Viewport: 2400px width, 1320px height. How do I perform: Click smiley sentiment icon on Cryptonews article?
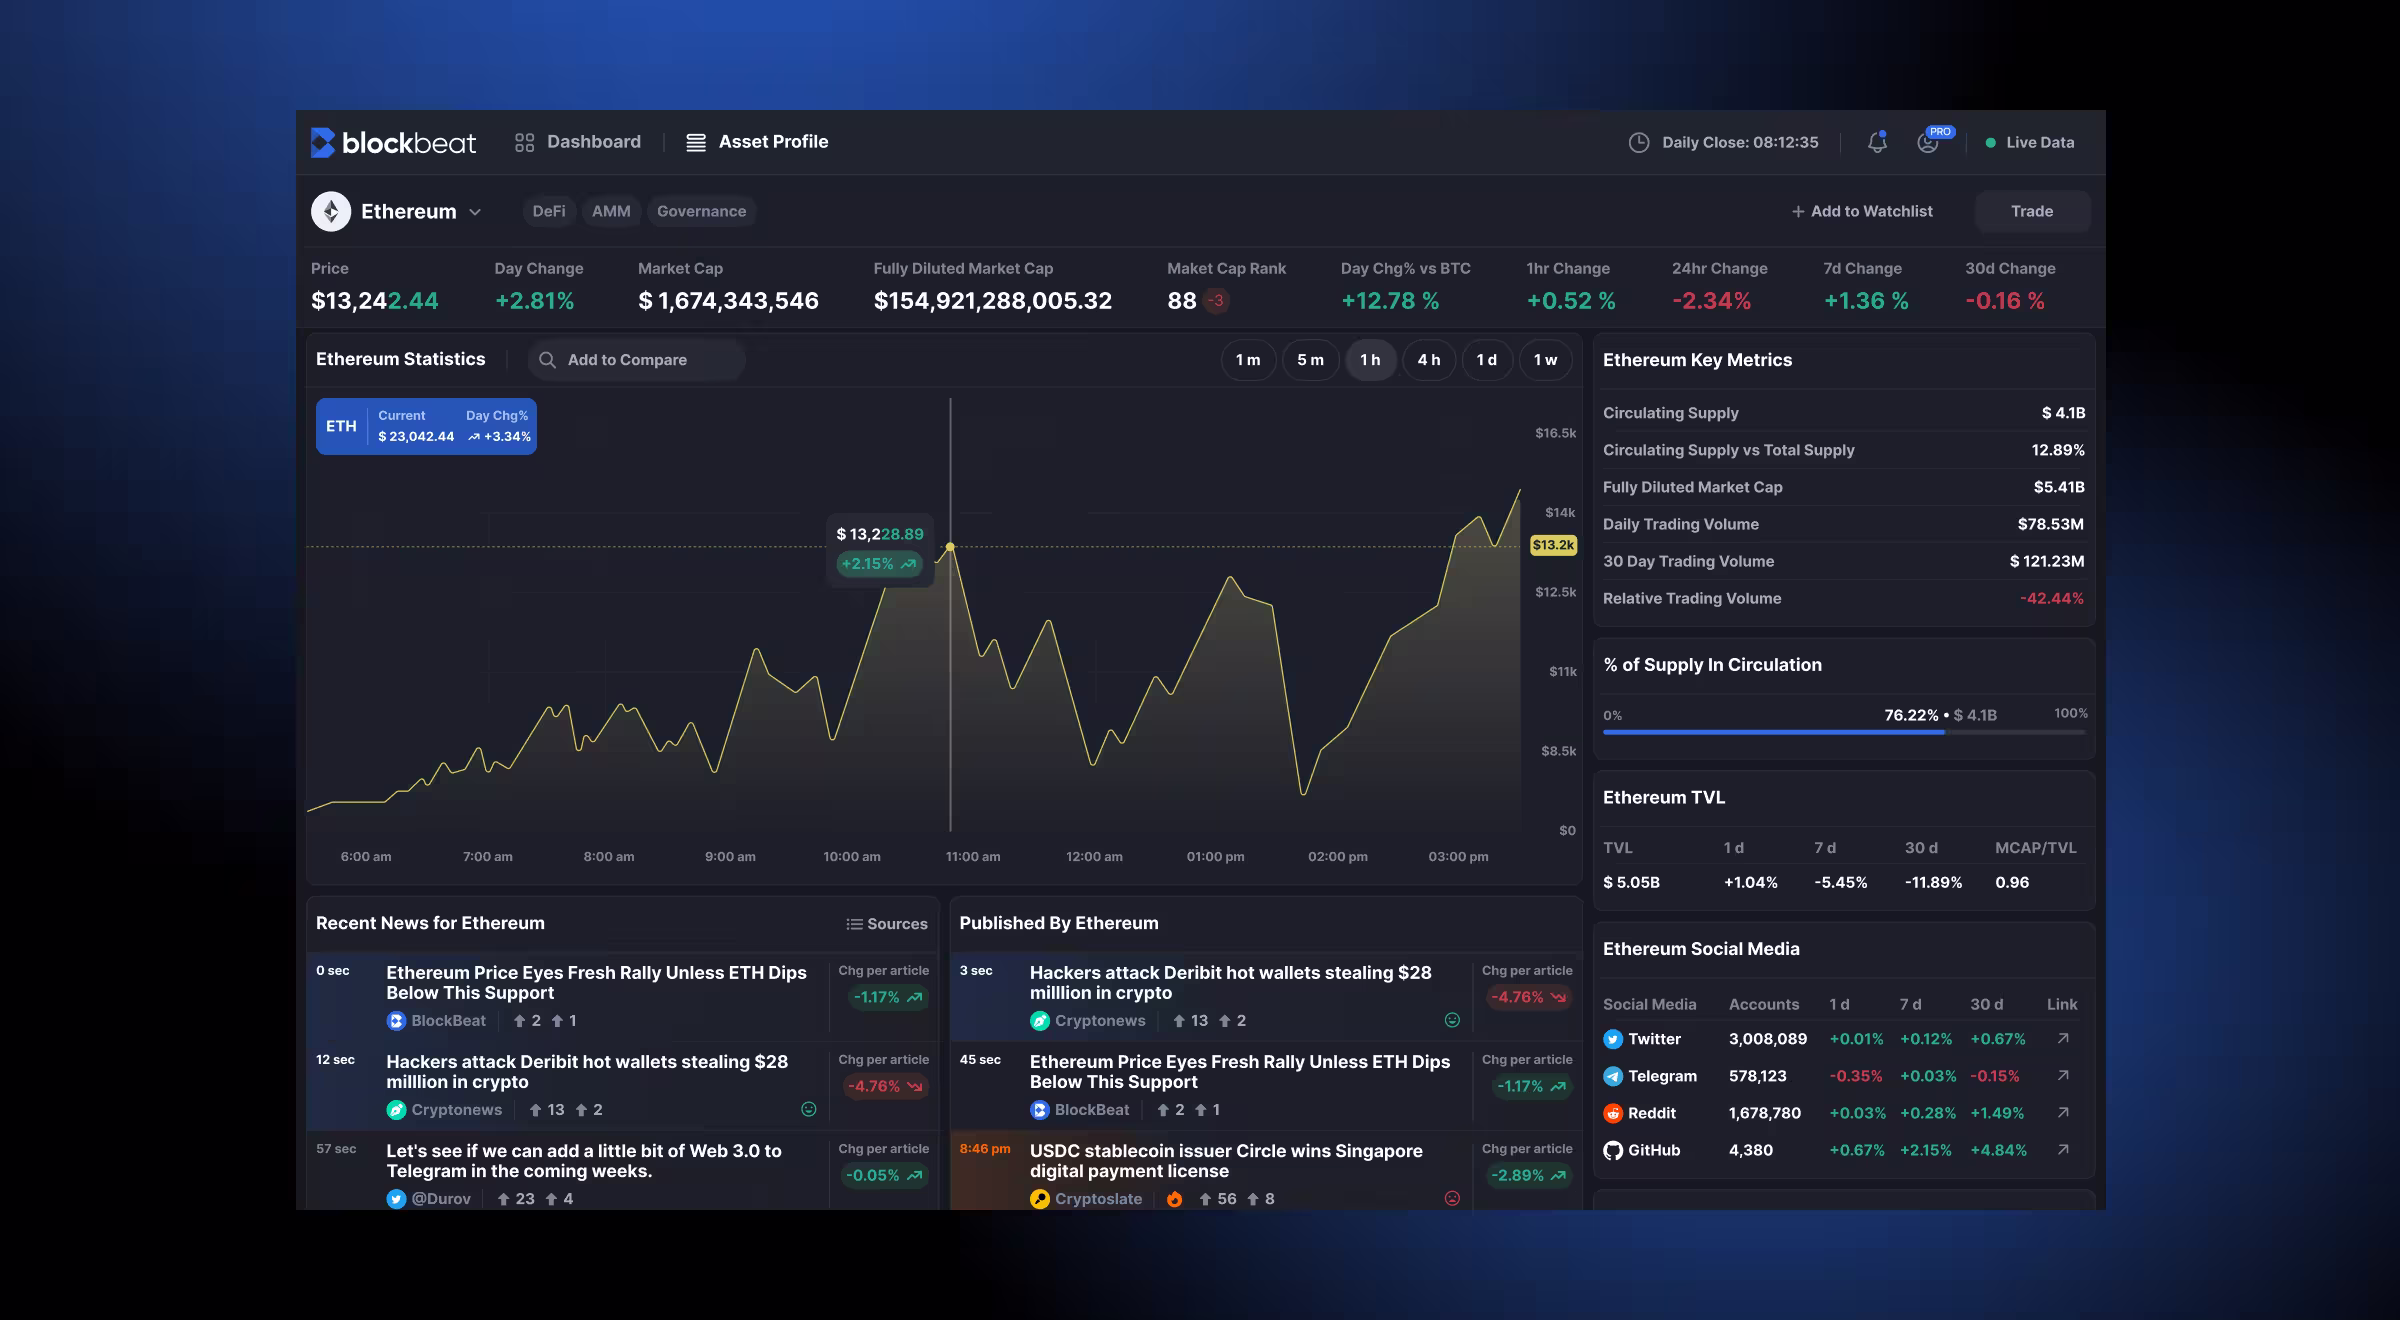click(809, 1109)
